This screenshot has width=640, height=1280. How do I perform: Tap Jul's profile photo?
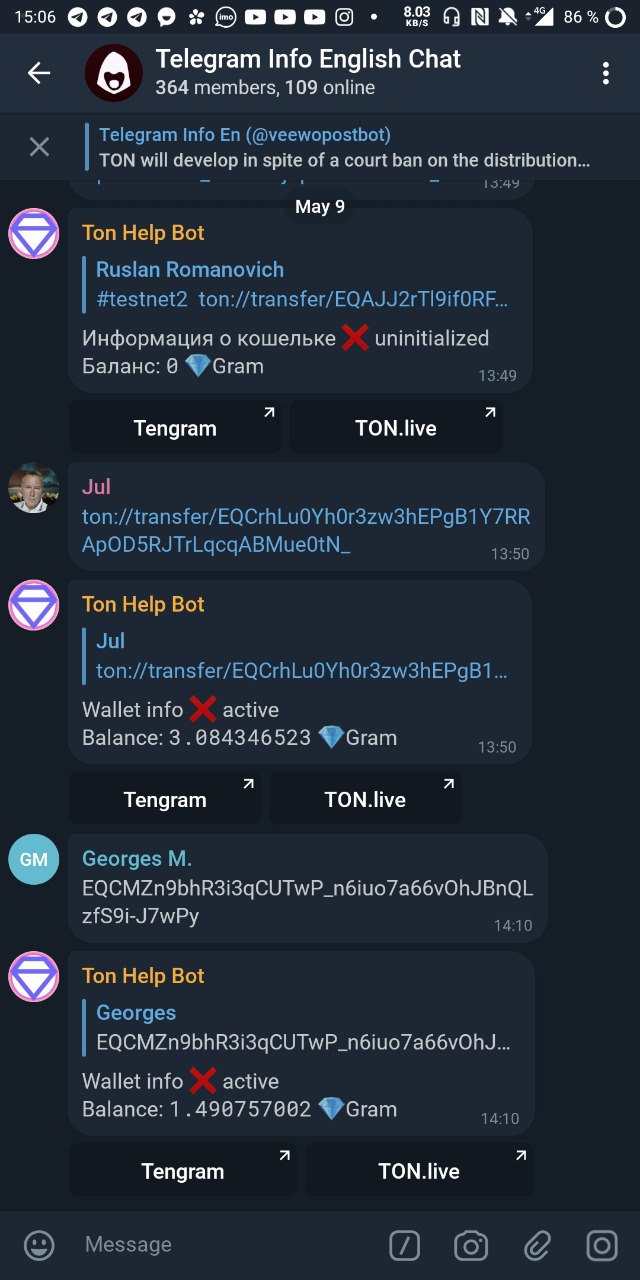pyautogui.click(x=34, y=488)
